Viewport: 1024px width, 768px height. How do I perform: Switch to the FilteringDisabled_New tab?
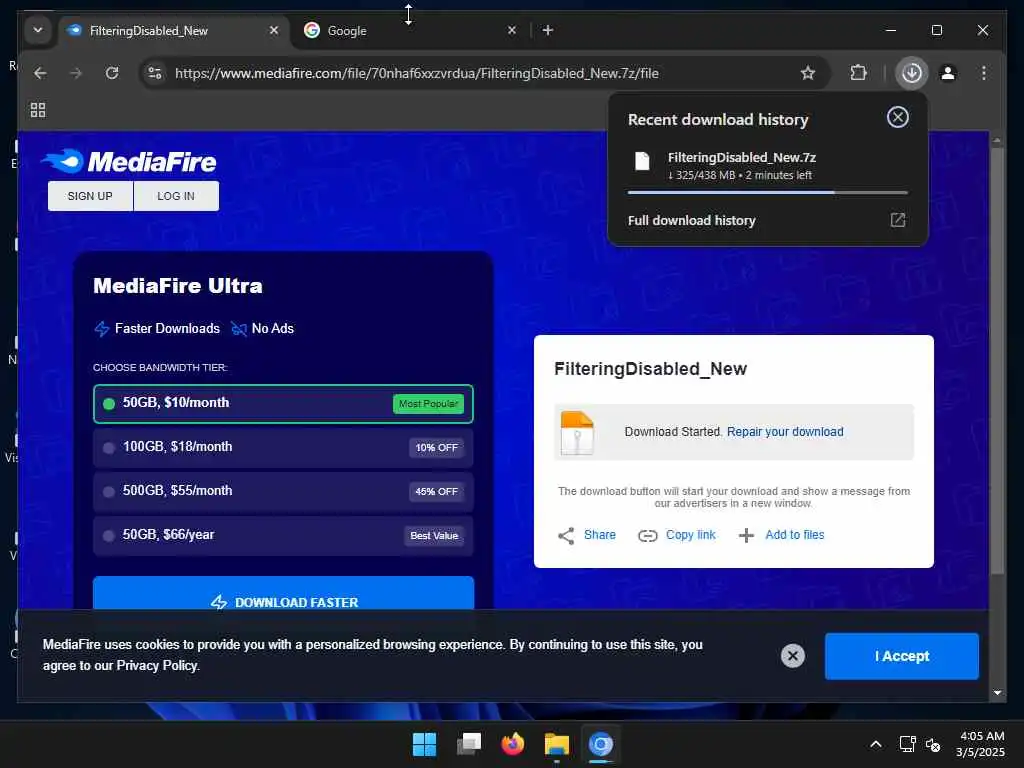coord(175,31)
